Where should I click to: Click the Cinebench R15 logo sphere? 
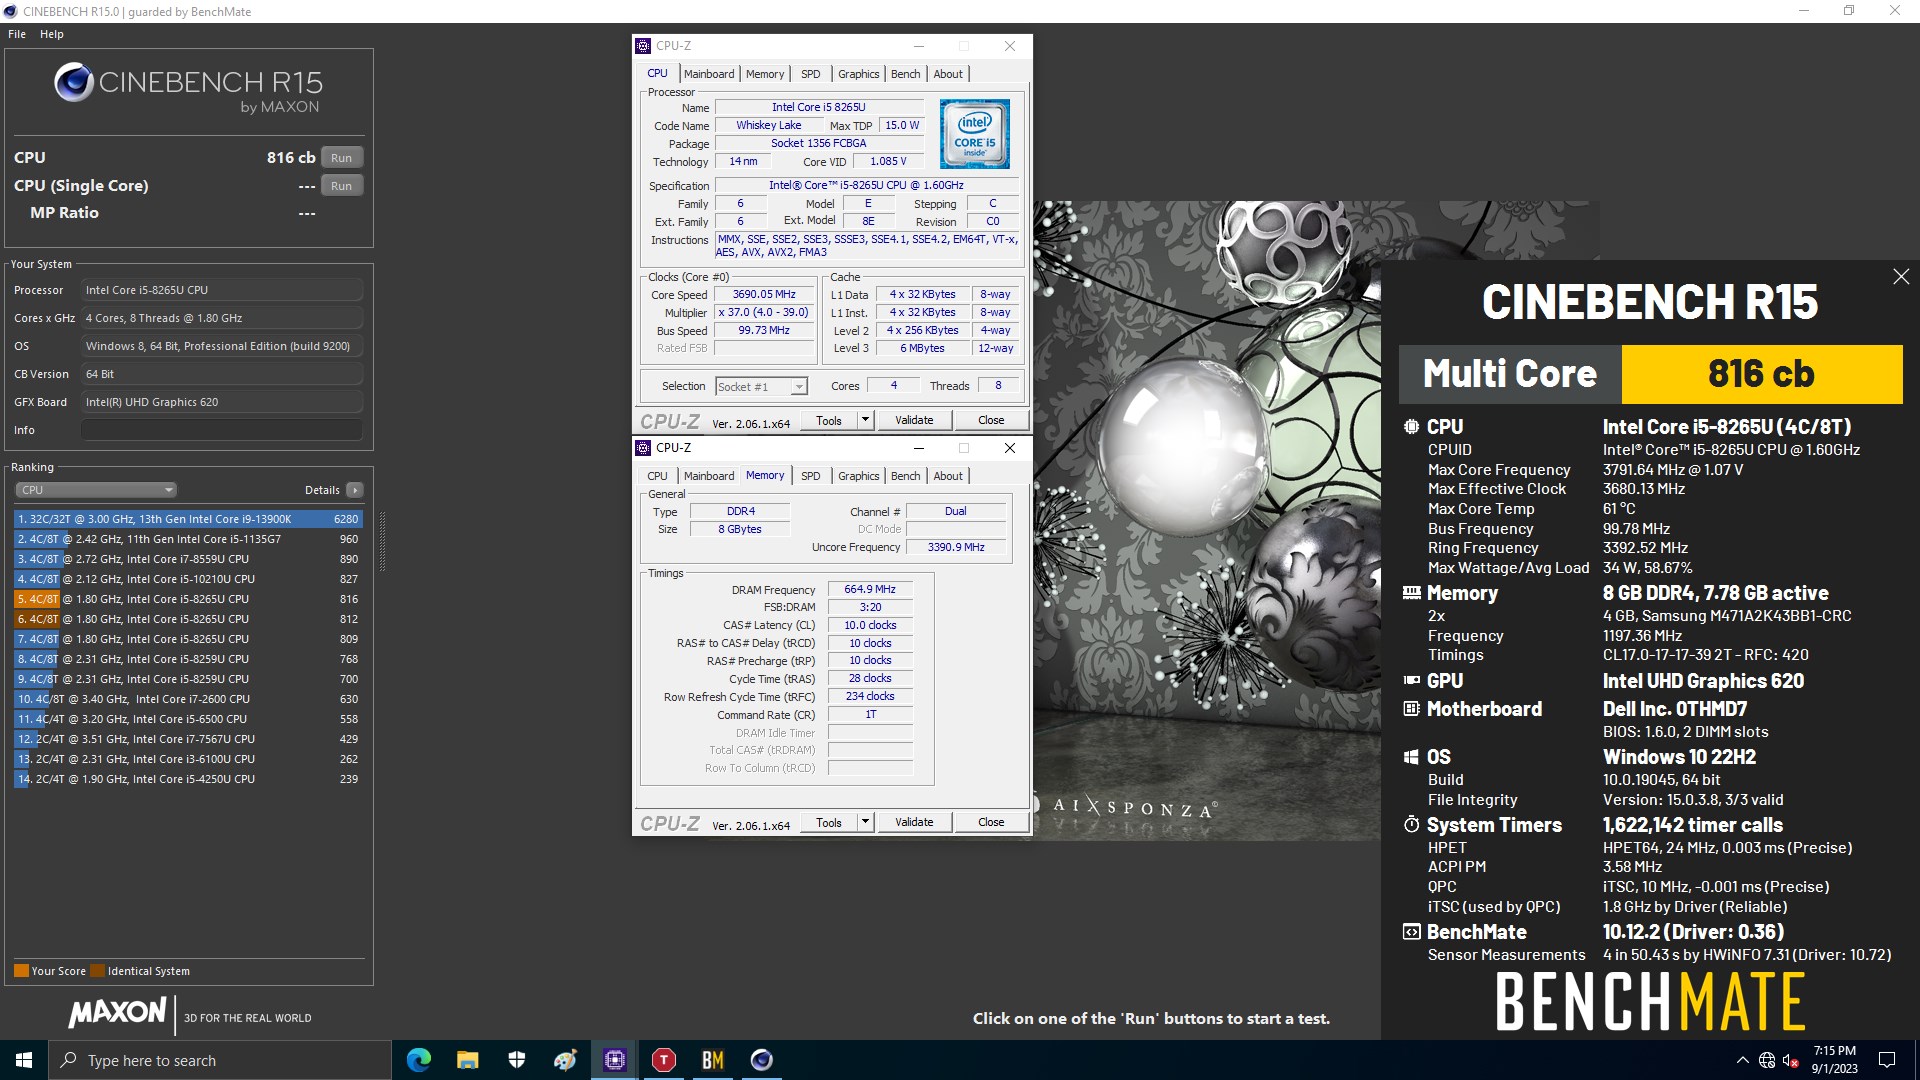74,83
